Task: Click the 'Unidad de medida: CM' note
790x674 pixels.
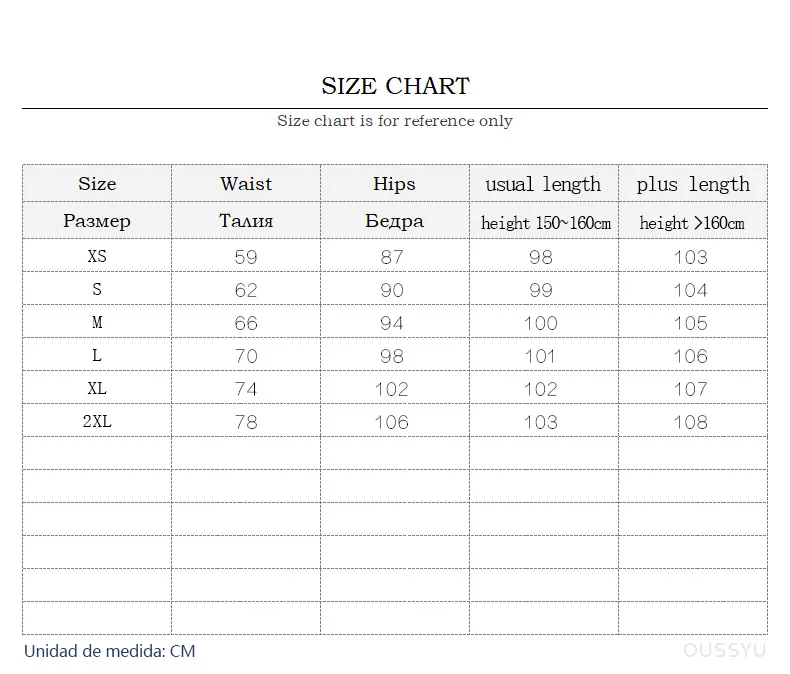Action: coord(110,651)
